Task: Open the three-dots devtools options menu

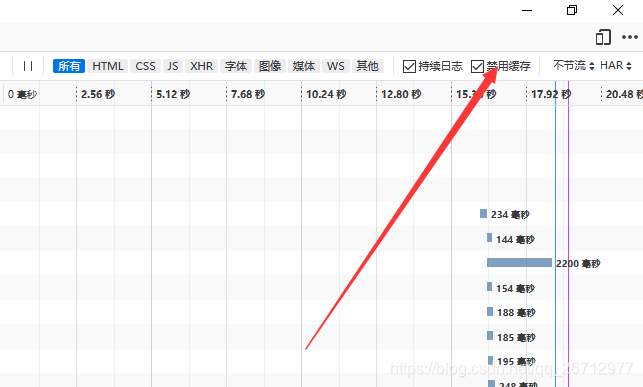Action: click(629, 37)
